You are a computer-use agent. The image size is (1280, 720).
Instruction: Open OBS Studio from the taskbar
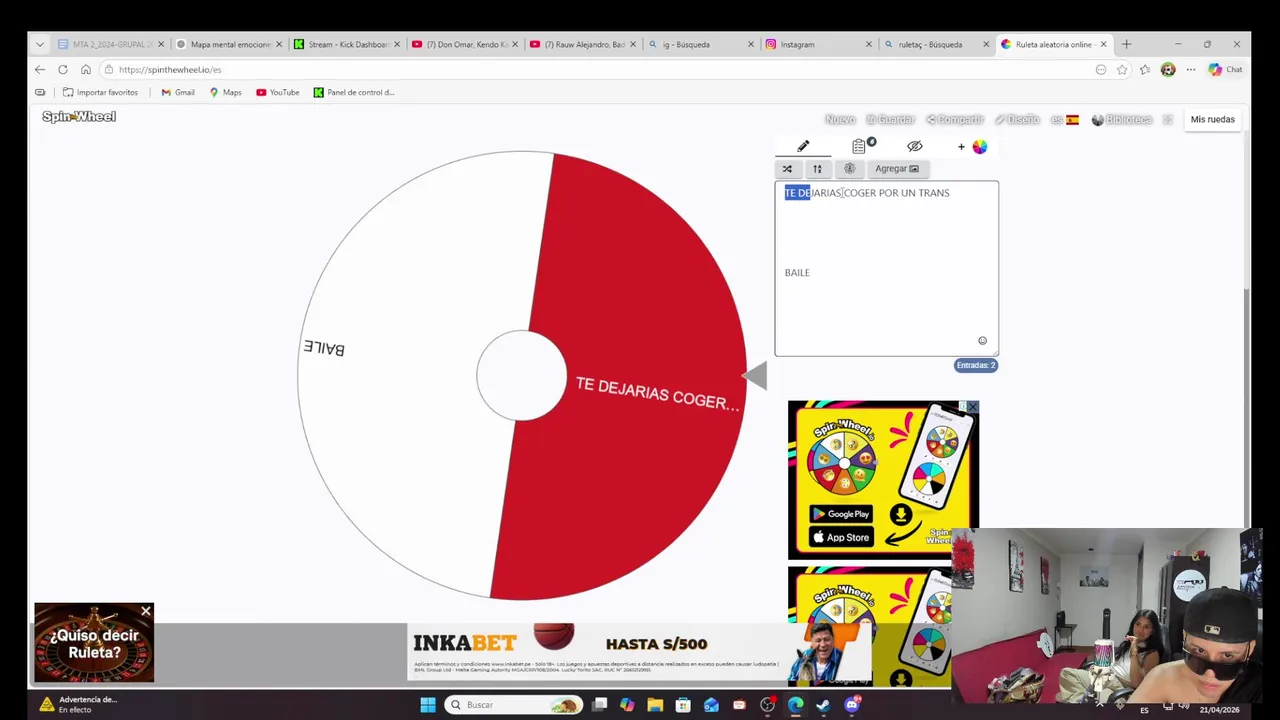point(767,705)
